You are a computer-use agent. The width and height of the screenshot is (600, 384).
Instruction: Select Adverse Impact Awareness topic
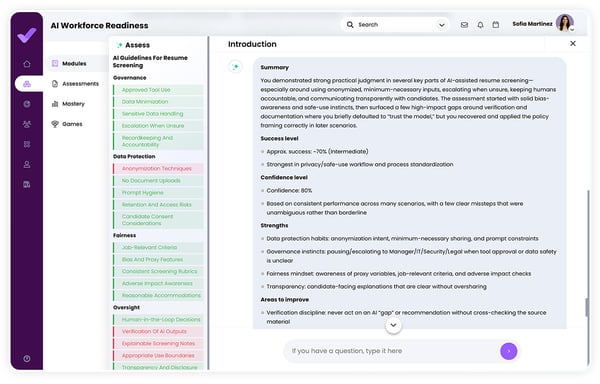point(158,283)
